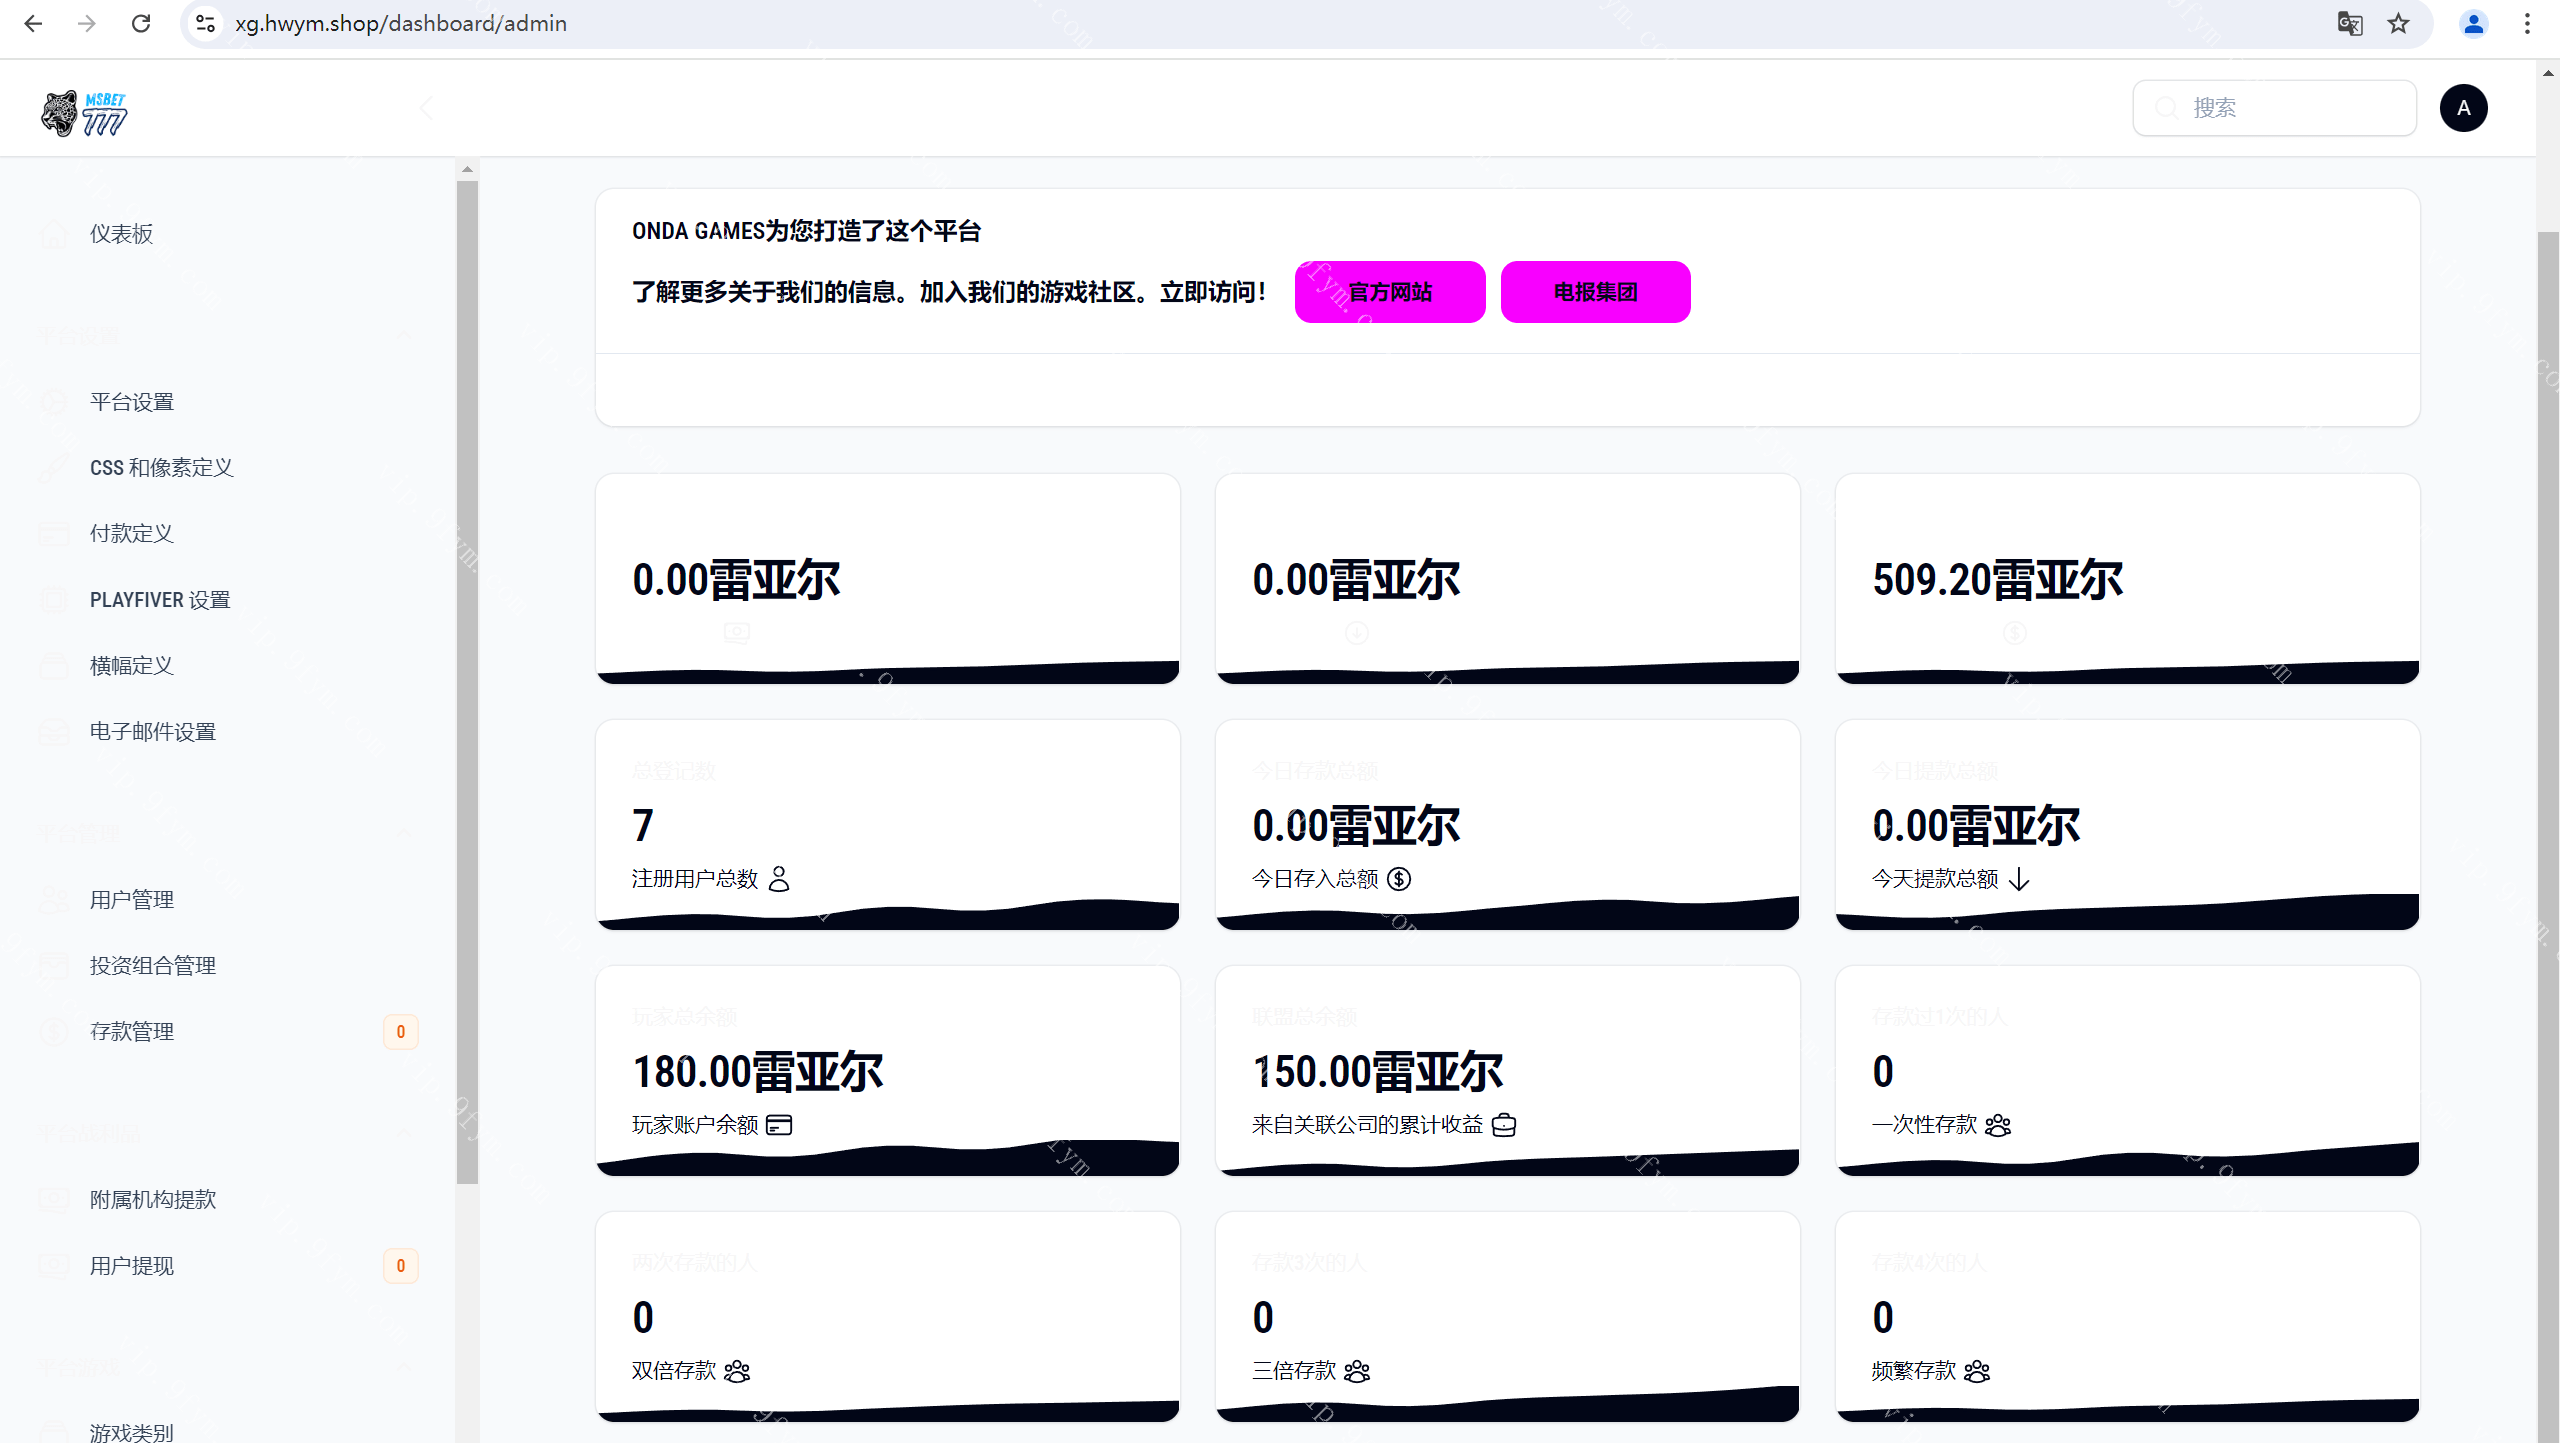
Task: Click the browser translate page icon
Action: pyautogui.click(x=2350, y=23)
